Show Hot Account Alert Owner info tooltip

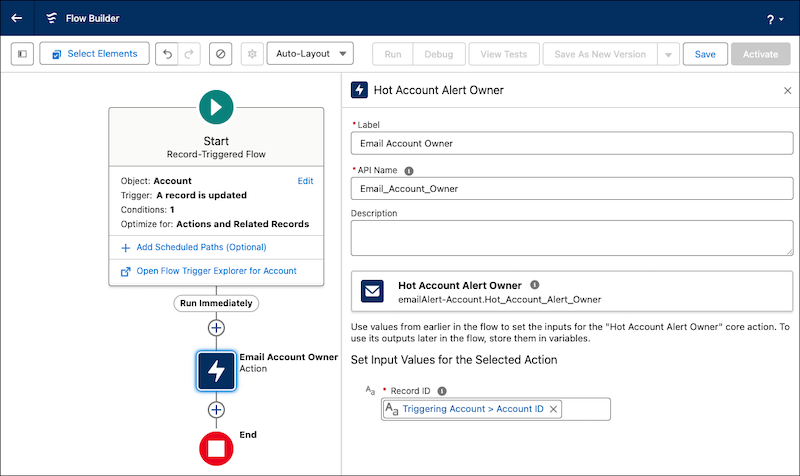coord(534,285)
